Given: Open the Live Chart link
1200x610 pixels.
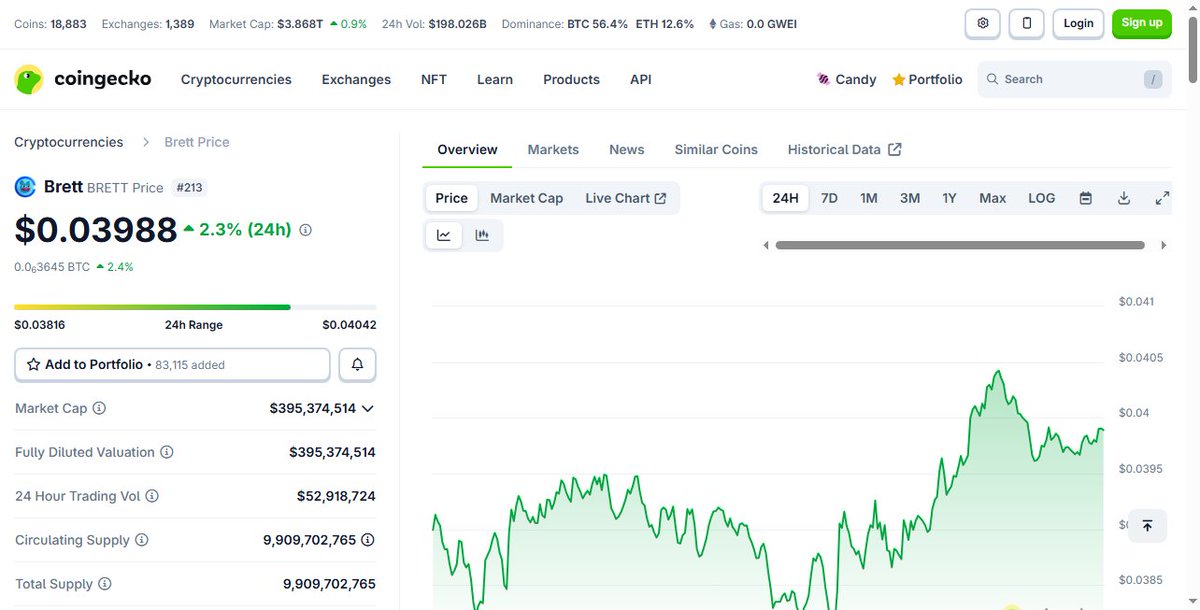Looking at the screenshot, I should [626, 198].
